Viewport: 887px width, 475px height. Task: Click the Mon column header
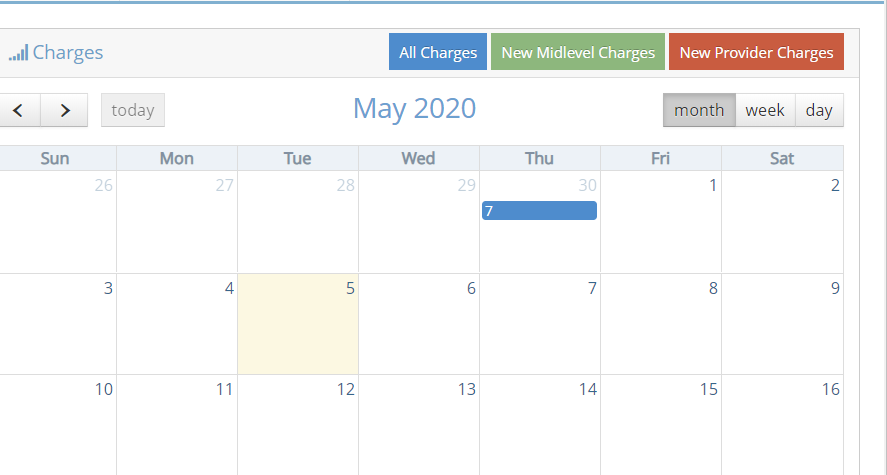pos(176,158)
